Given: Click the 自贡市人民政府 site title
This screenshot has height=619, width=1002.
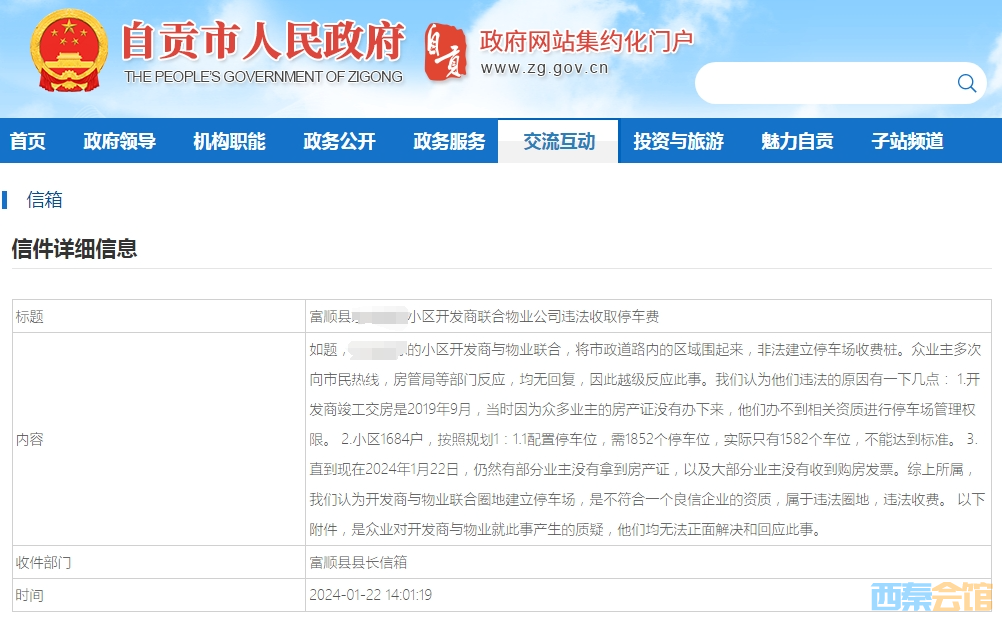Looking at the screenshot, I should click(262, 42).
